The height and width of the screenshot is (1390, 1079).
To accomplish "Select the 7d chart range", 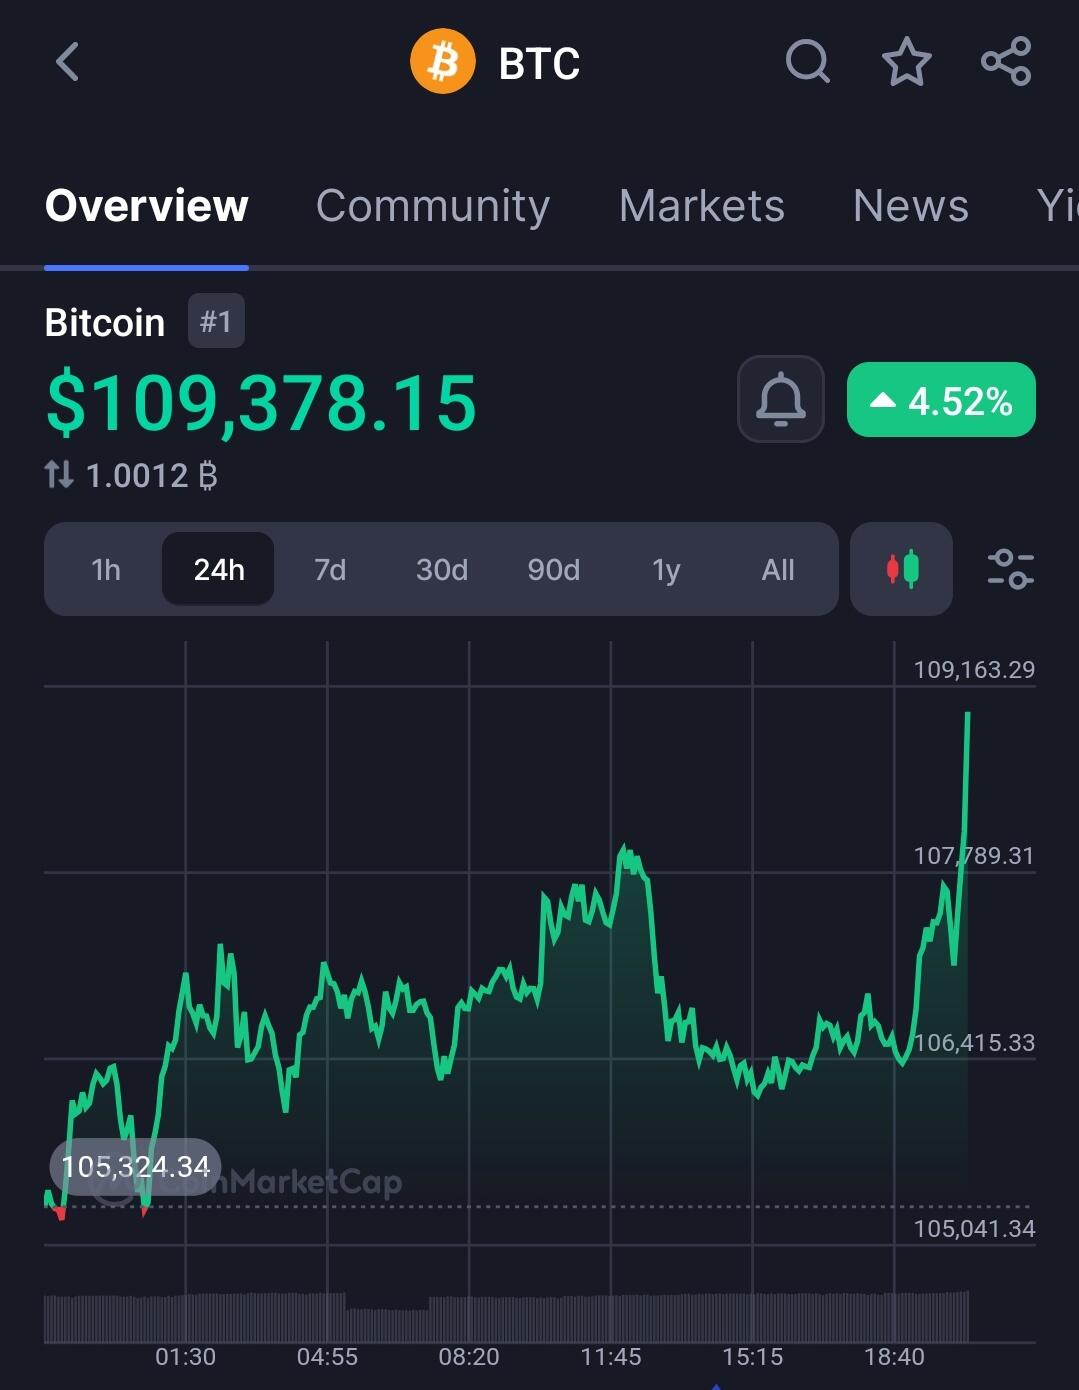I will [x=330, y=570].
